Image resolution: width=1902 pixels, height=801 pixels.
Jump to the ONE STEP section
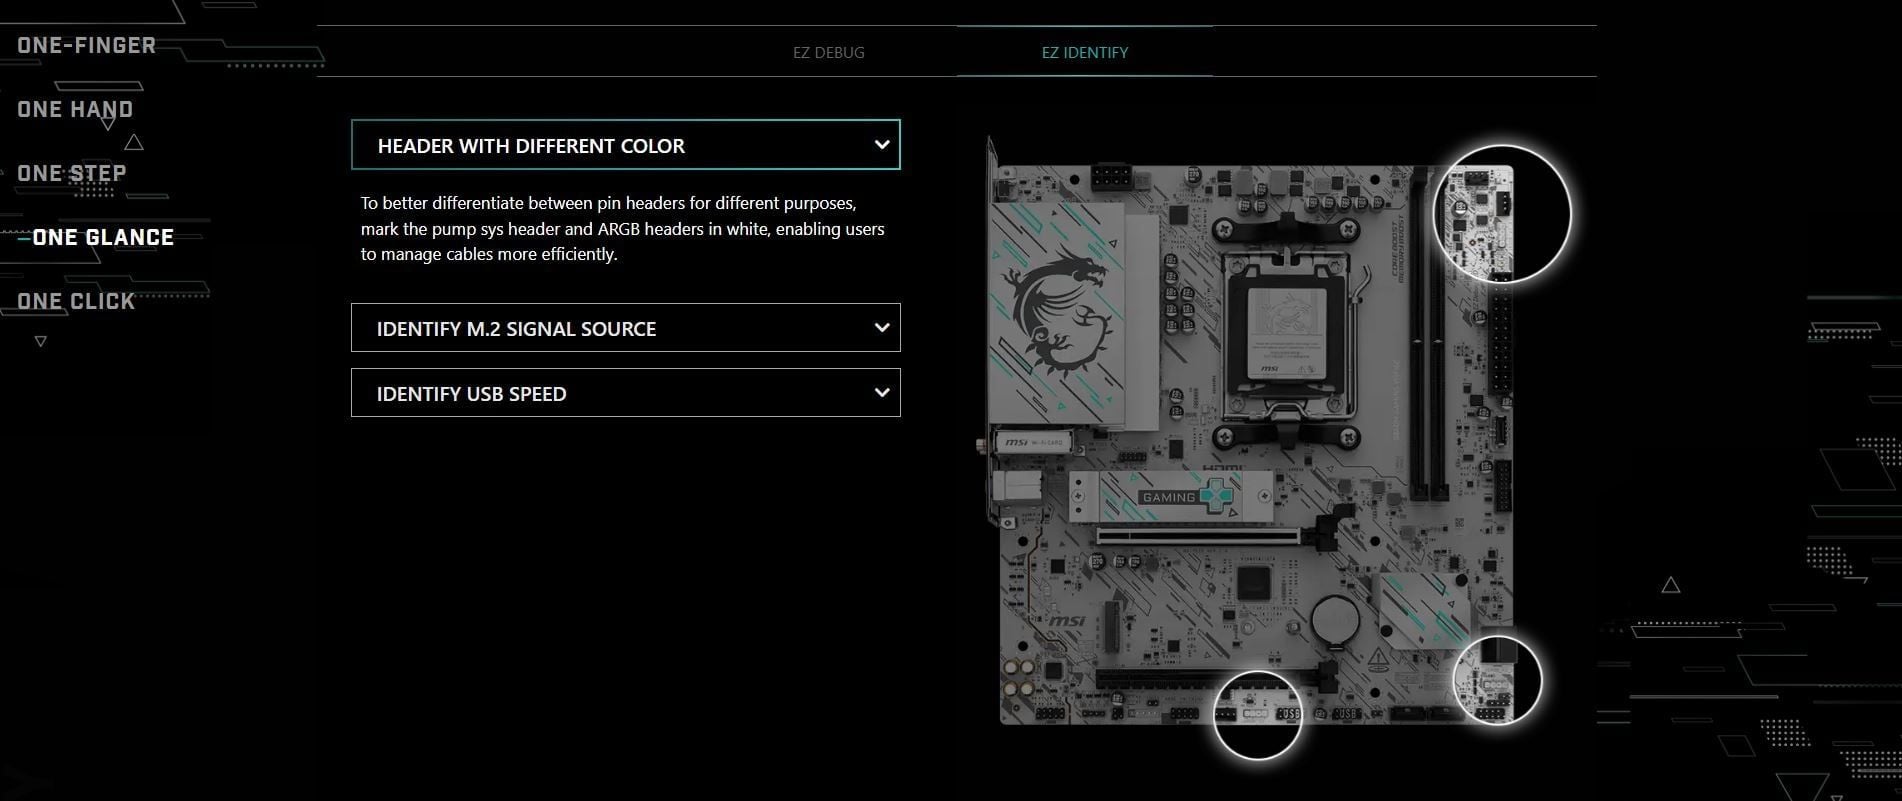point(72,174)
